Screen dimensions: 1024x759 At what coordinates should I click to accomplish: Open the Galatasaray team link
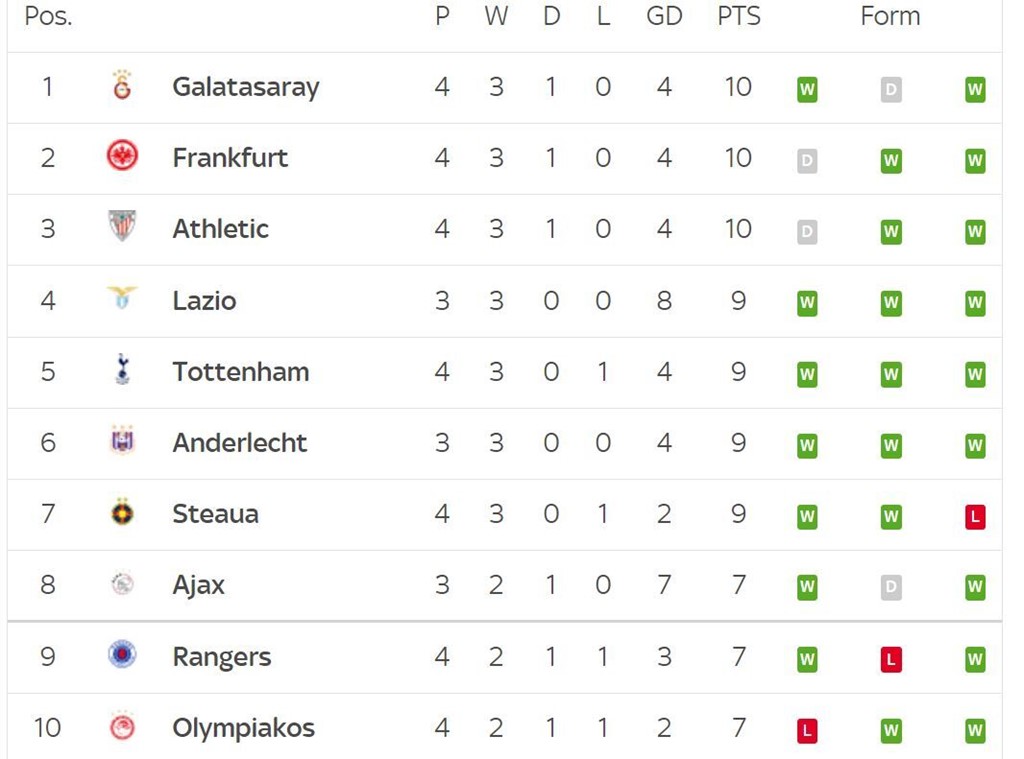246,87
